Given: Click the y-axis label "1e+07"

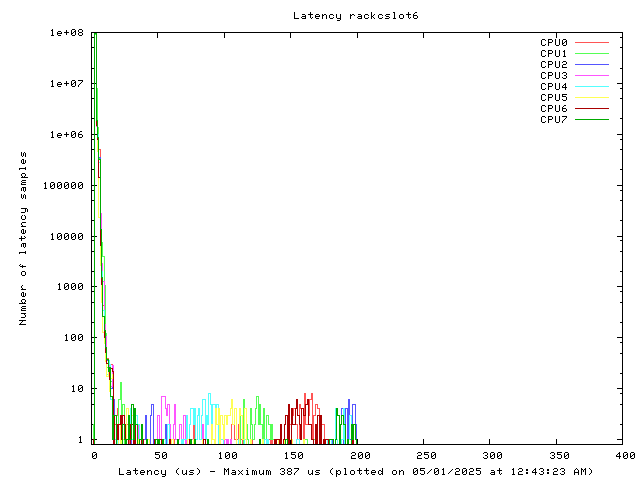Looking at the screenshot, I should [67, 84].
